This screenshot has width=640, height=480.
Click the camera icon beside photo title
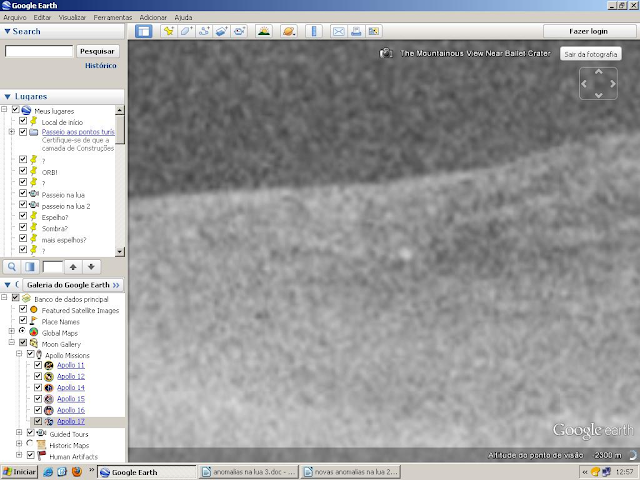(386, 53)
